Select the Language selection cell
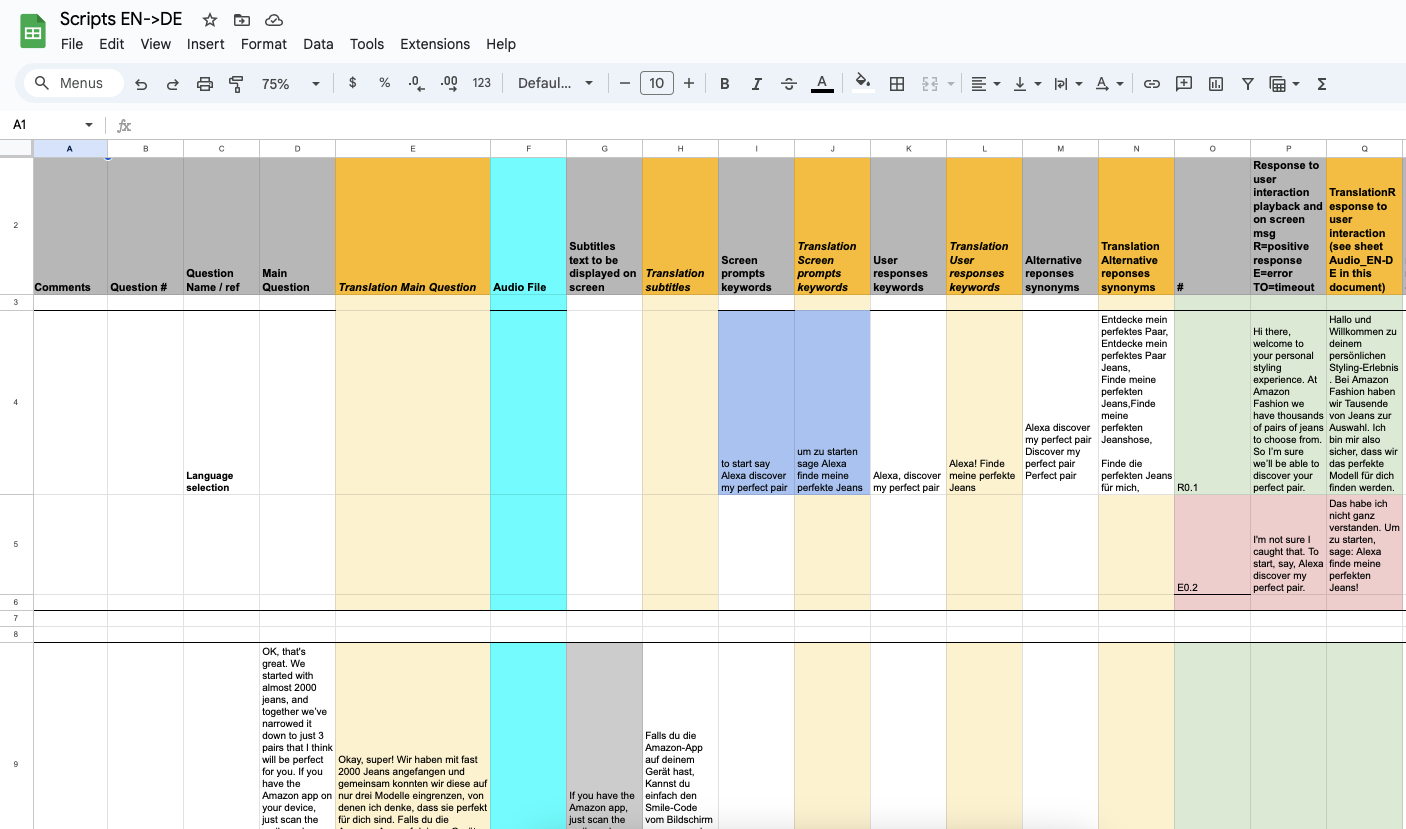The width and height of the screenshot is (1406, 829). pyautogui.click(x=221, y=403)
